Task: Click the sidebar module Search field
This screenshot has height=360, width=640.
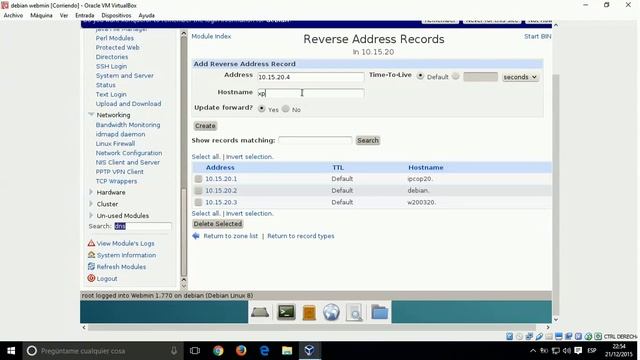Action: [x=142, y=226]
